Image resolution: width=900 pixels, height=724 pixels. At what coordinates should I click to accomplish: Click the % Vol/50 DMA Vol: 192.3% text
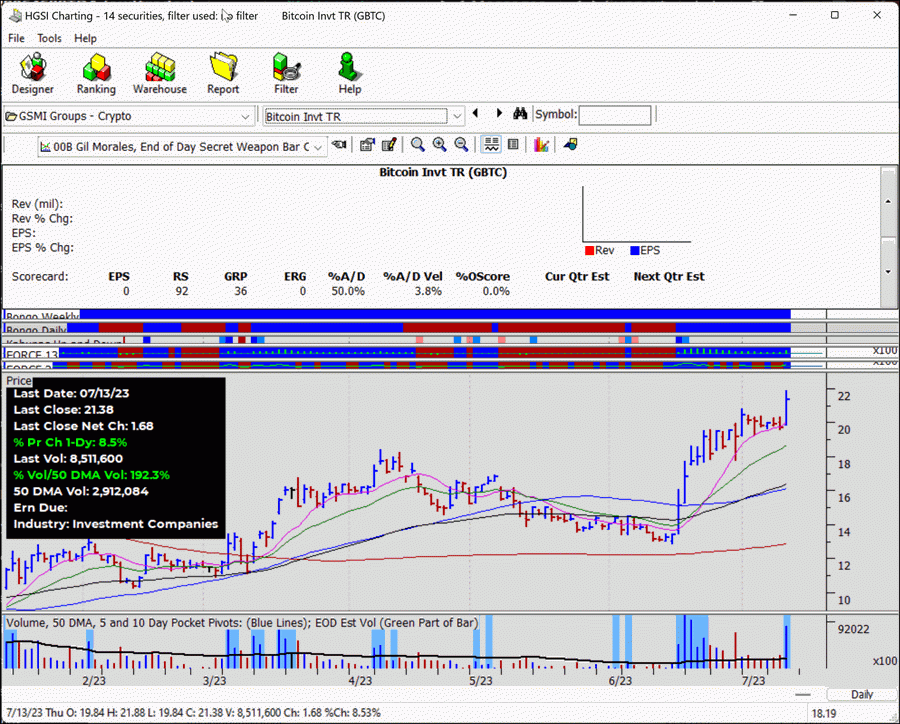(x=91, y=475)
